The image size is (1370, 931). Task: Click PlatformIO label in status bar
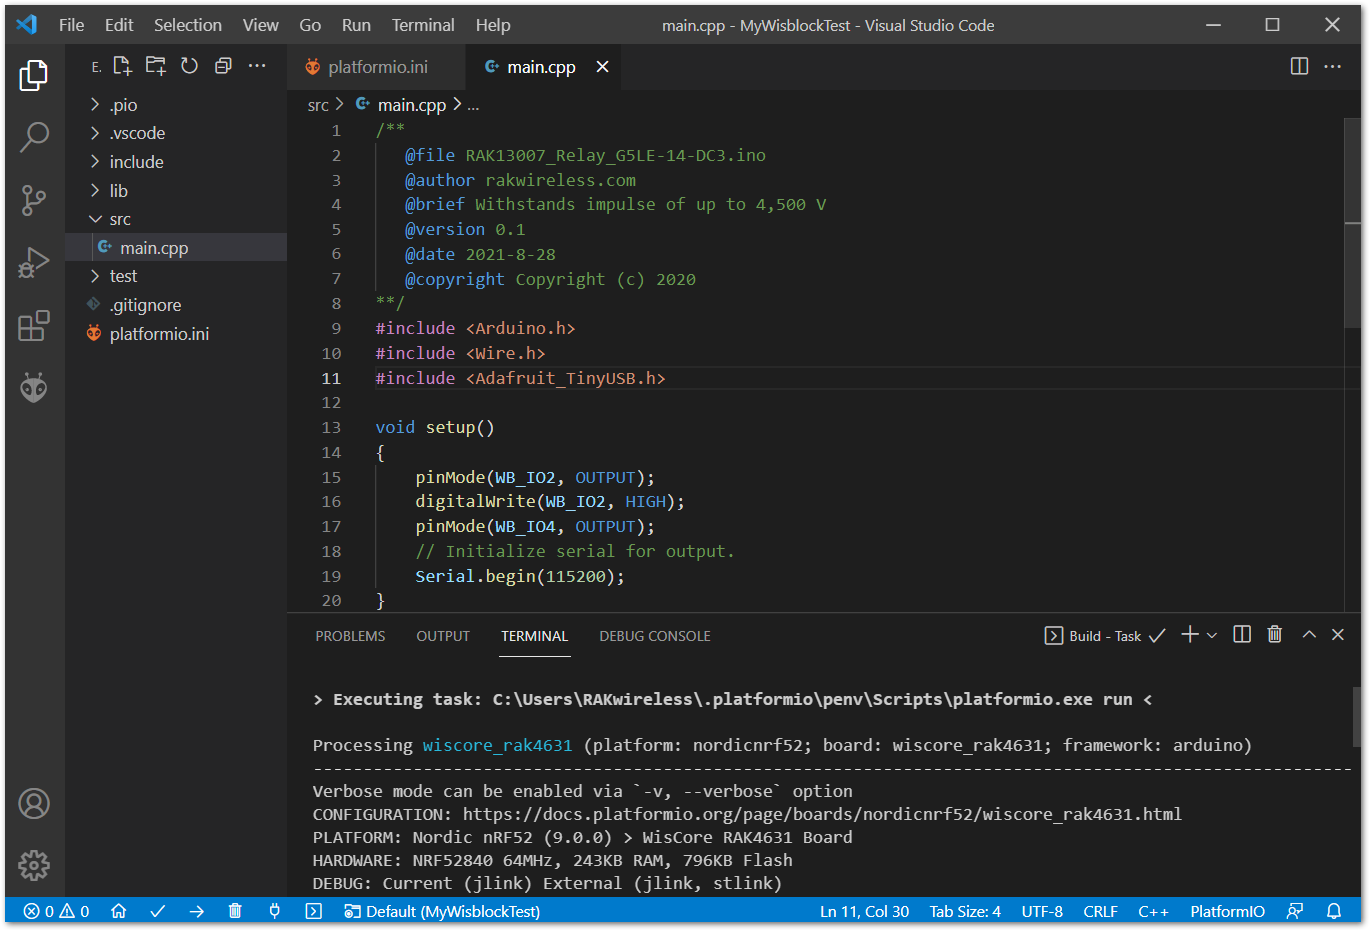(1227, 911)
